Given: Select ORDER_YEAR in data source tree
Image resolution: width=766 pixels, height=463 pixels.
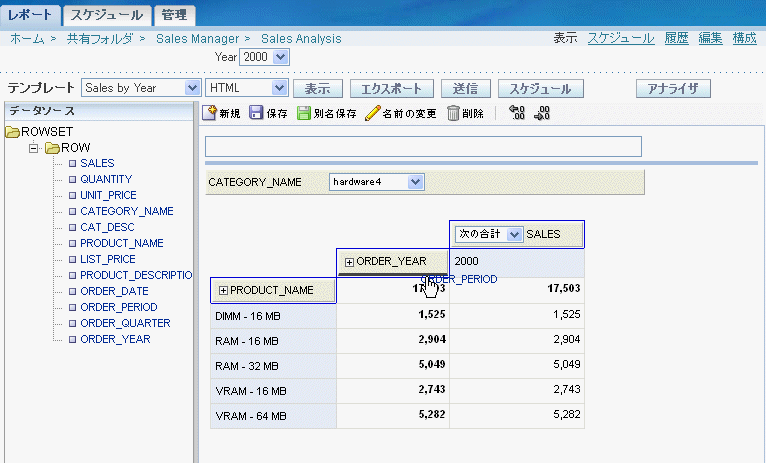Looking at the screenshot, I should [x=115, y=339].
